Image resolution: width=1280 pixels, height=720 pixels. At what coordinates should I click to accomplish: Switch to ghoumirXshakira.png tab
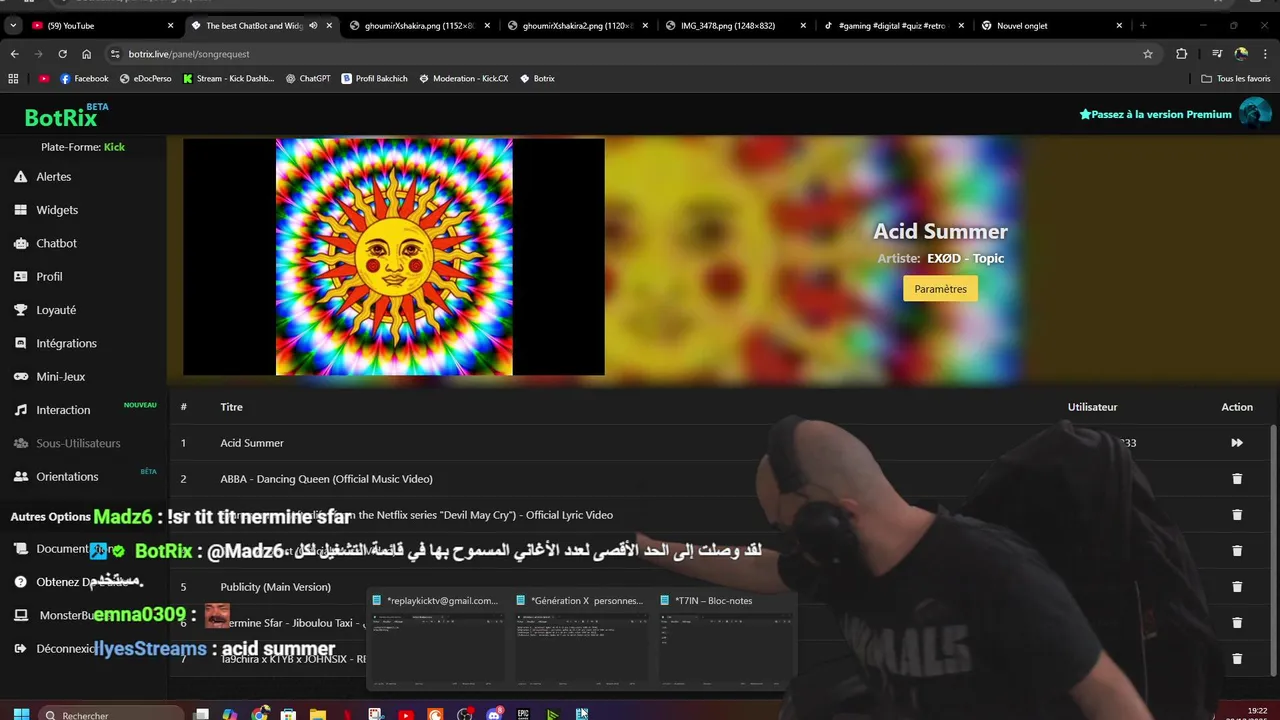click(420, 26)
